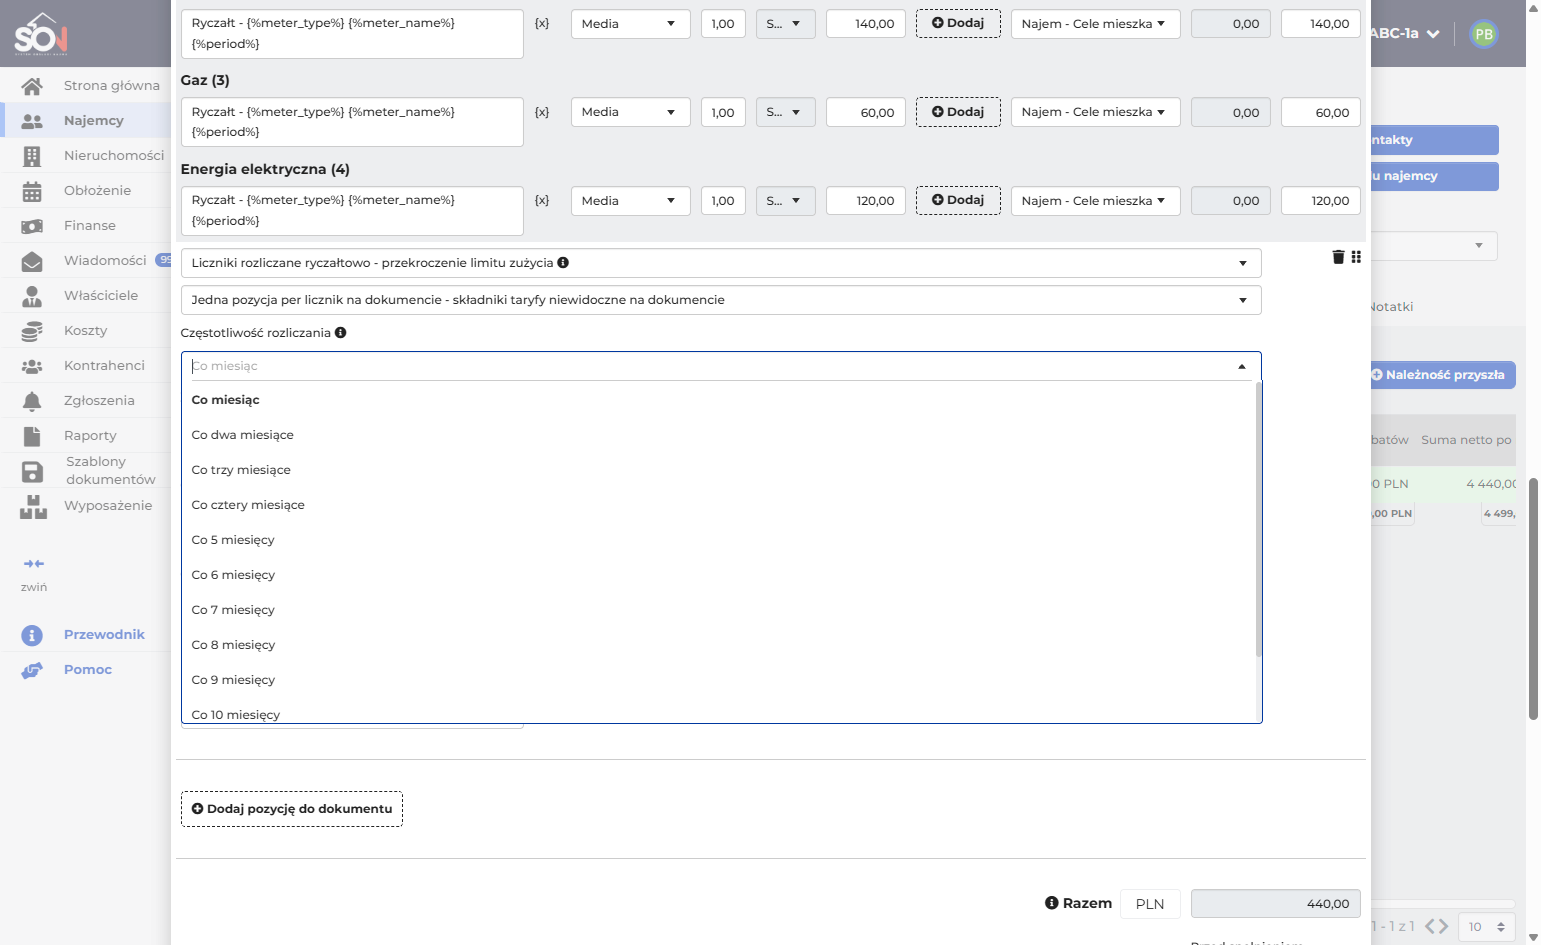Select Co dwa miesiące option
1541x945 pixels.
point(718,435)
